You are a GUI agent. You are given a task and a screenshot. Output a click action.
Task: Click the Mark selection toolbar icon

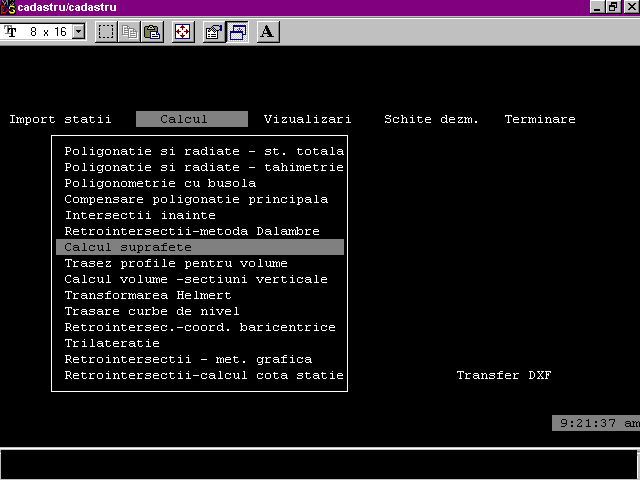point(106,32)
